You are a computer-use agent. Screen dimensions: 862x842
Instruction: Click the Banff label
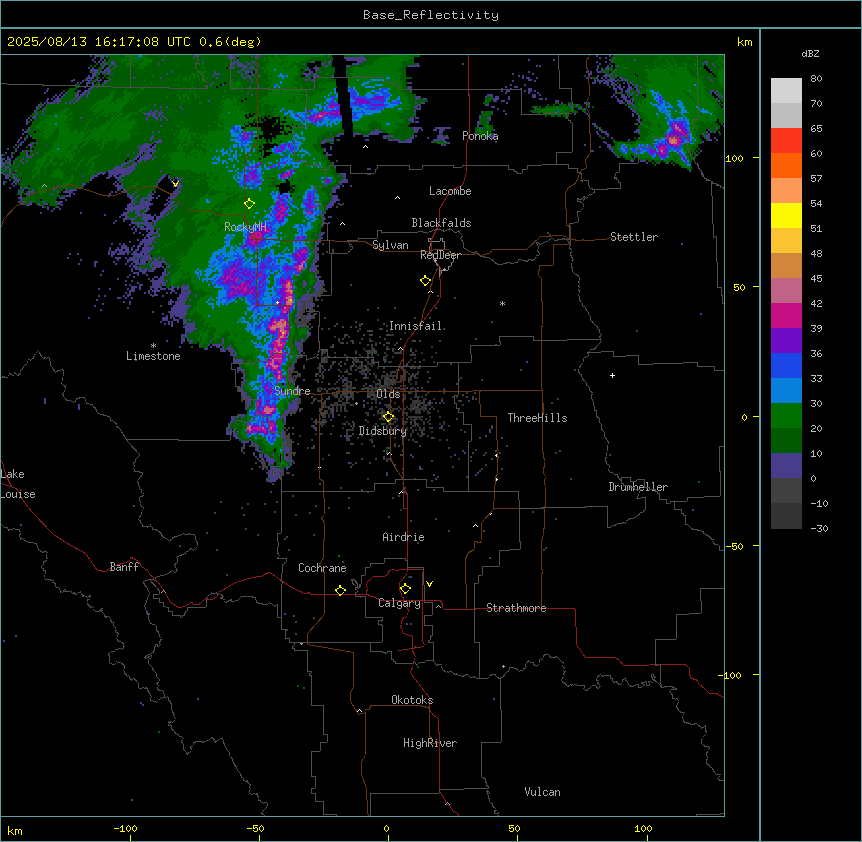[124, 567]
